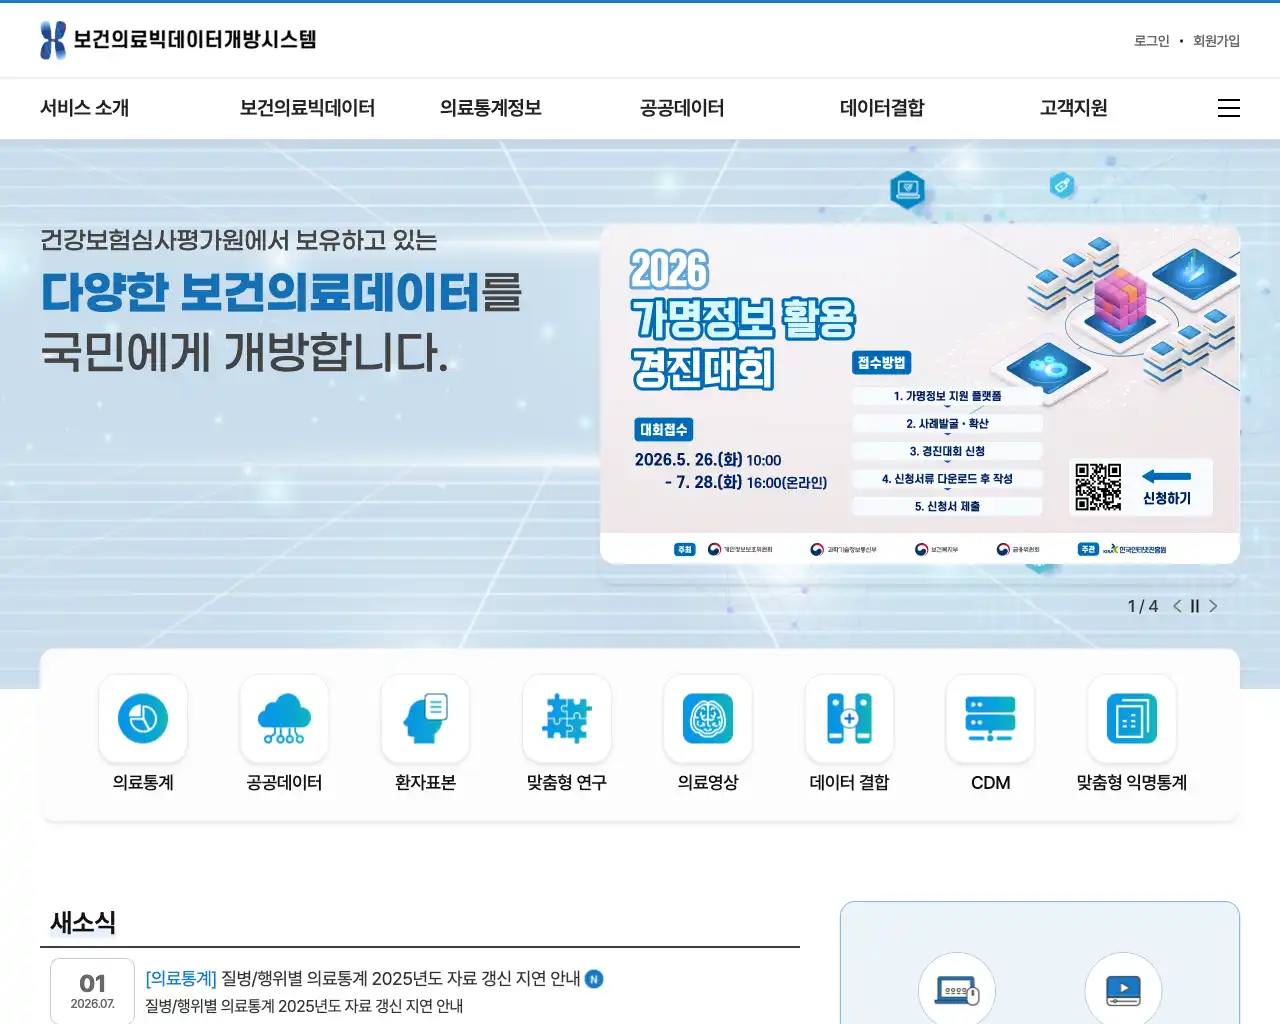Open the 의료통계 pie chart icon

[x=143, y=718]
